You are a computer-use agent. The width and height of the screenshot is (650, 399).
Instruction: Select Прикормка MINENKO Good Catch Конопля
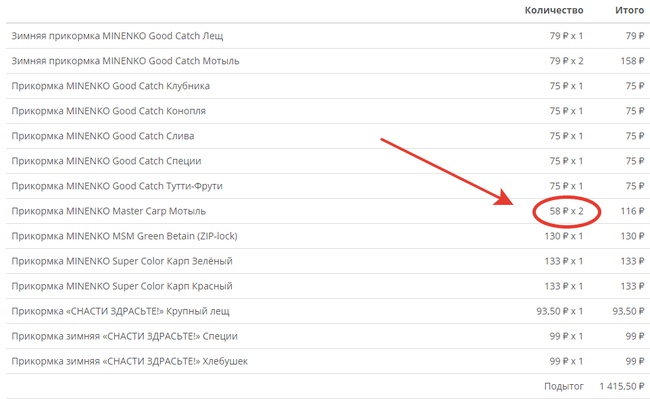[x=109, y=111]
